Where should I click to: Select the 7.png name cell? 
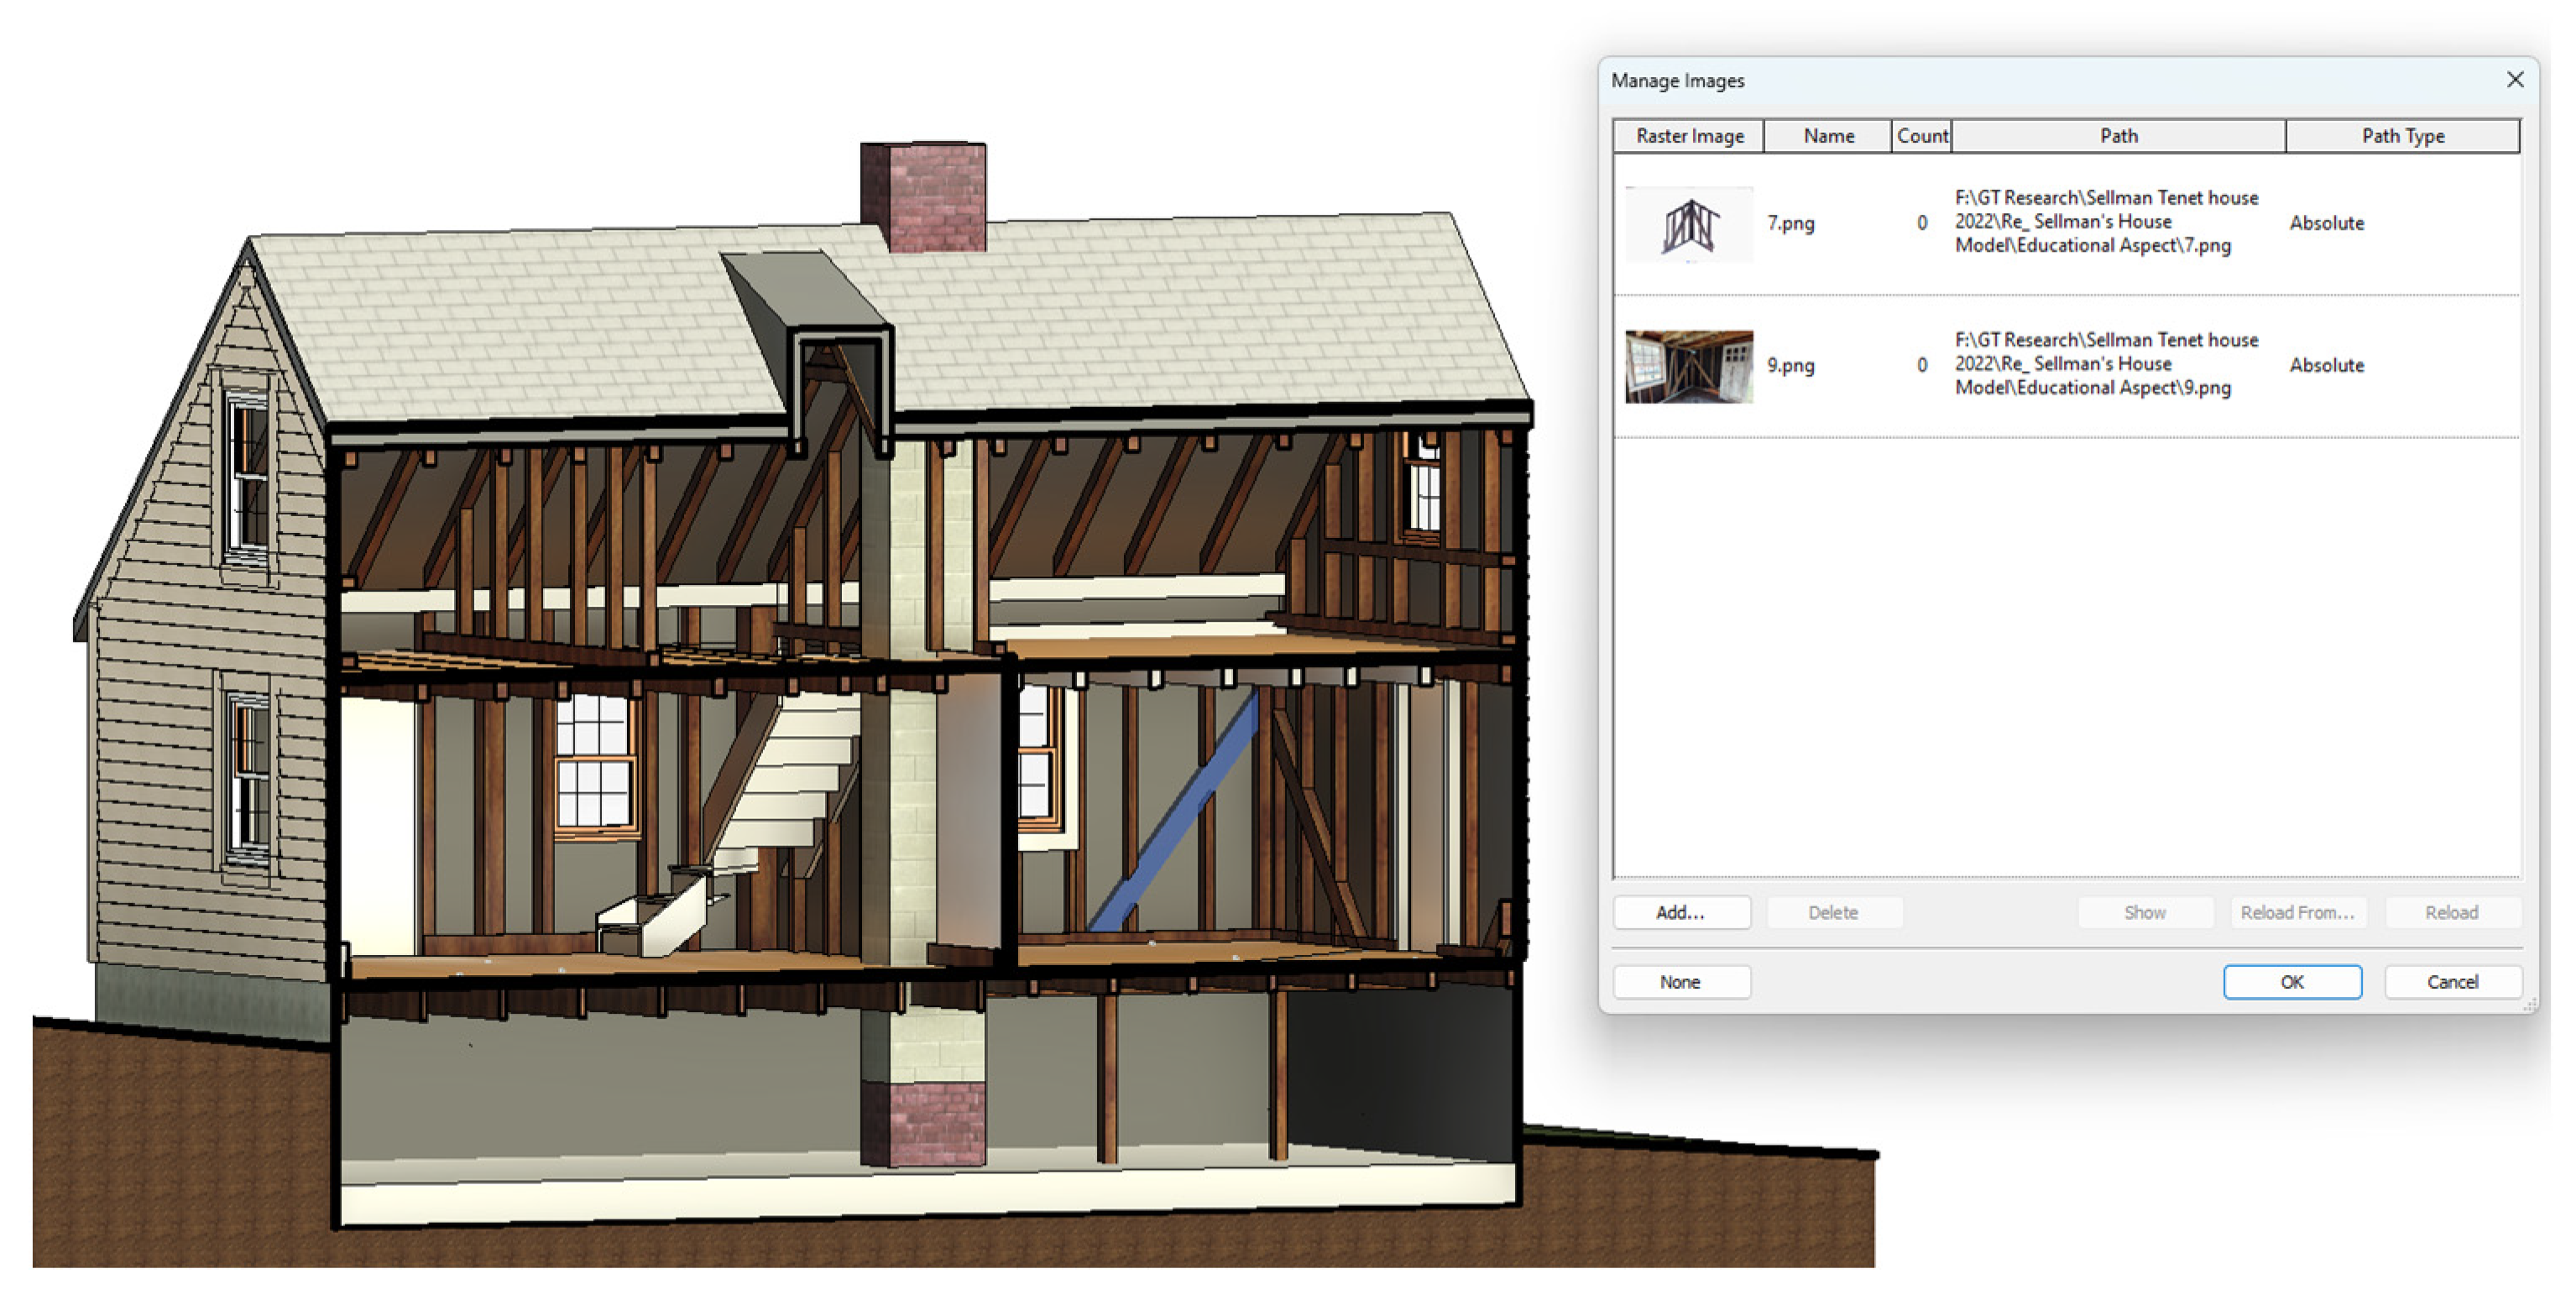[x=1790, y=224]
